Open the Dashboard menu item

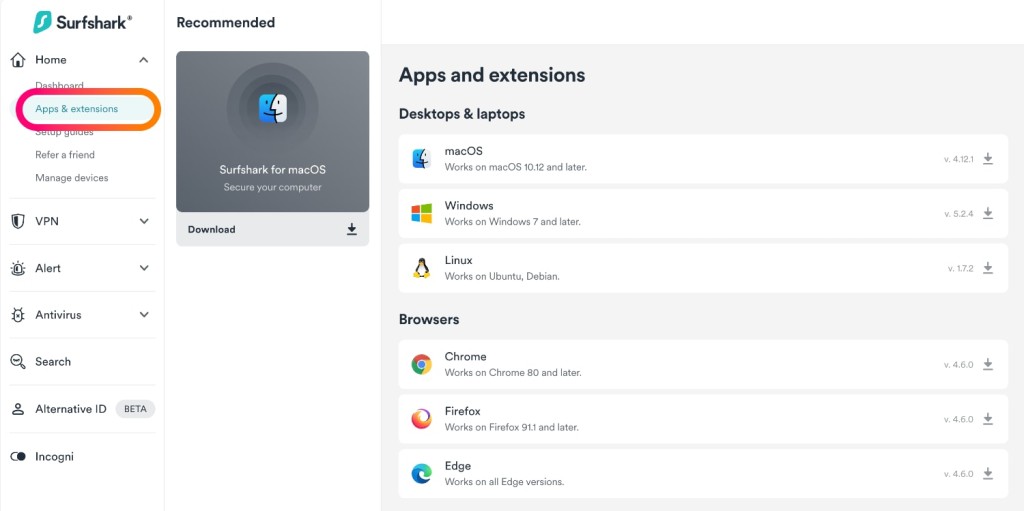[59, 86]
